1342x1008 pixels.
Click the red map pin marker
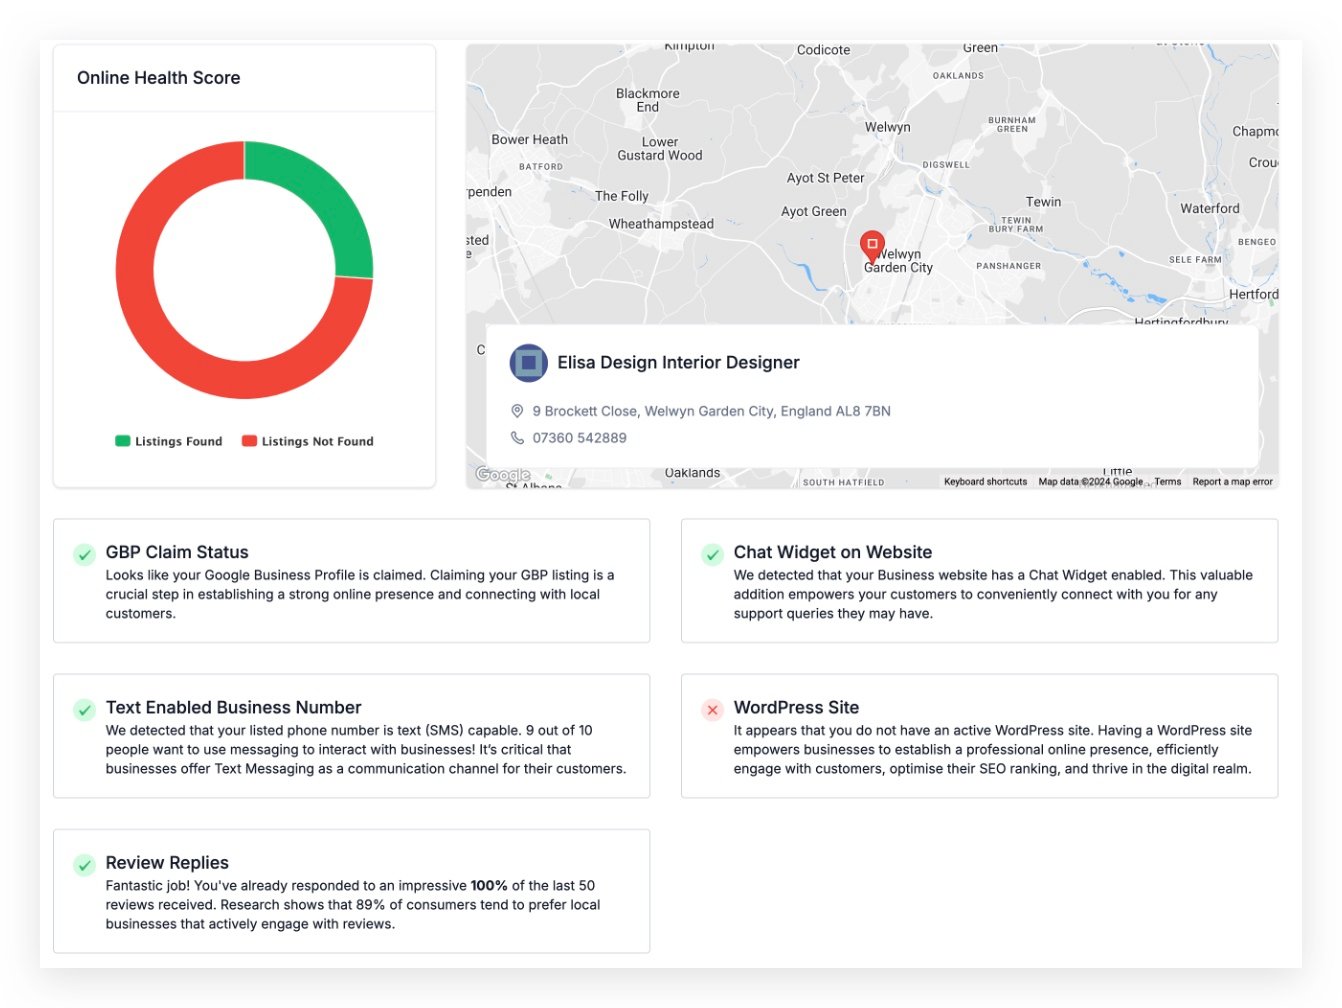(x=872, y=244)
